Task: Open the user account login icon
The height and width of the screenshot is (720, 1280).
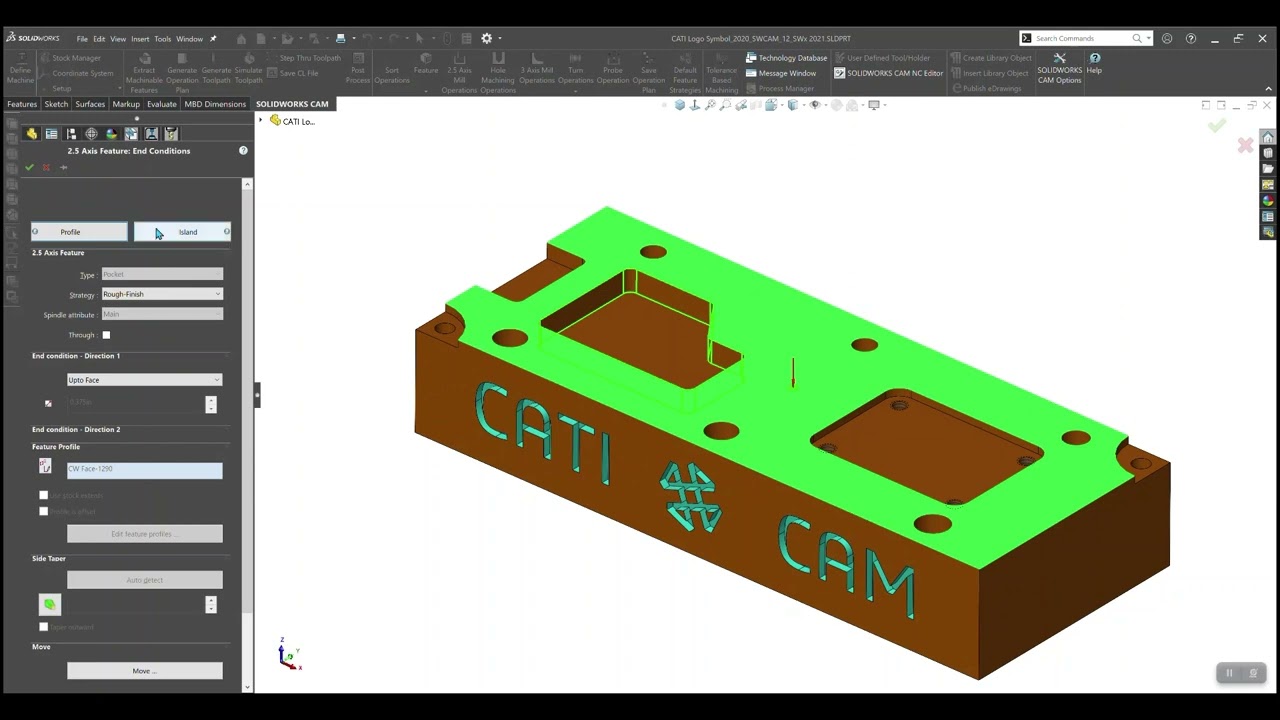Action: pyautogui.click(x=1167, y=38)
